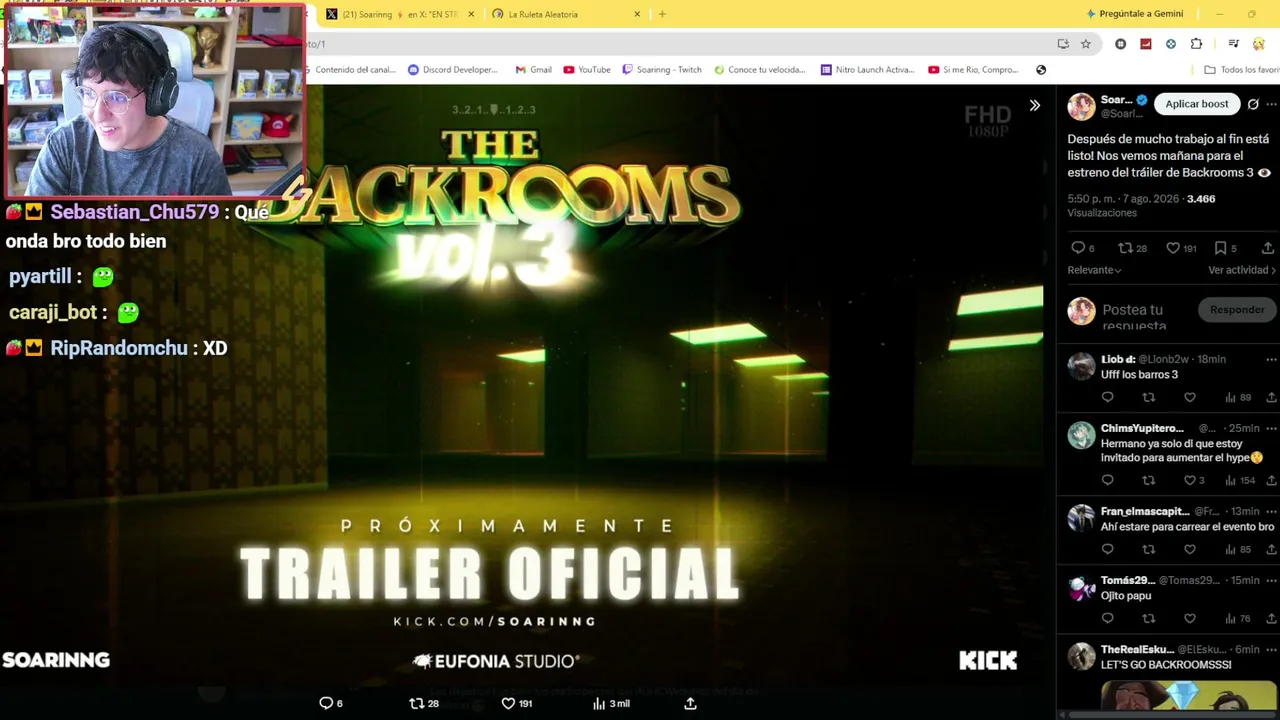Open Conoce tu velocidad bookmark
Viewport: 1280px width, 720px height.
(759, 70)
